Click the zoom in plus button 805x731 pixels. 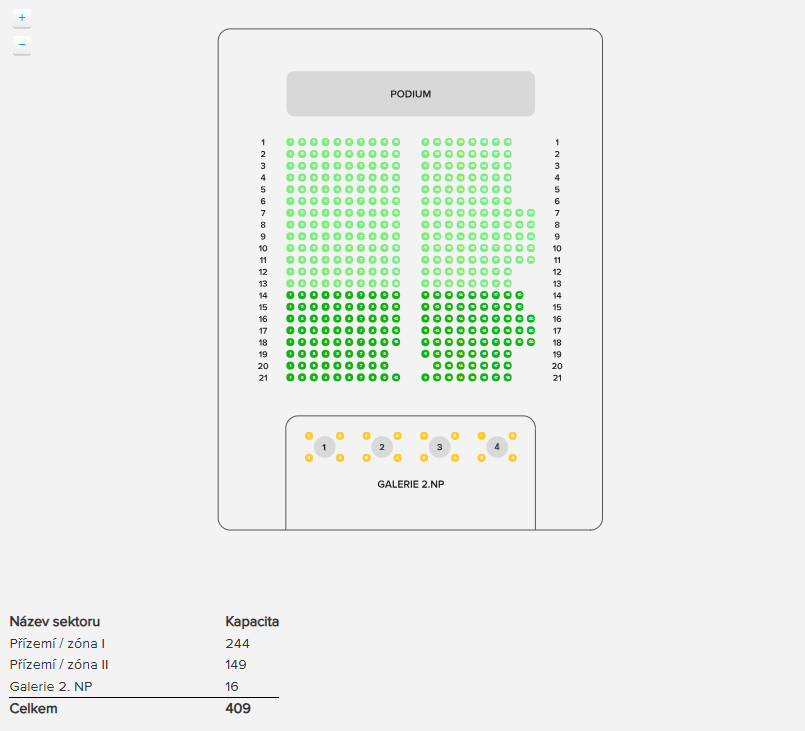tap(22, 18)
